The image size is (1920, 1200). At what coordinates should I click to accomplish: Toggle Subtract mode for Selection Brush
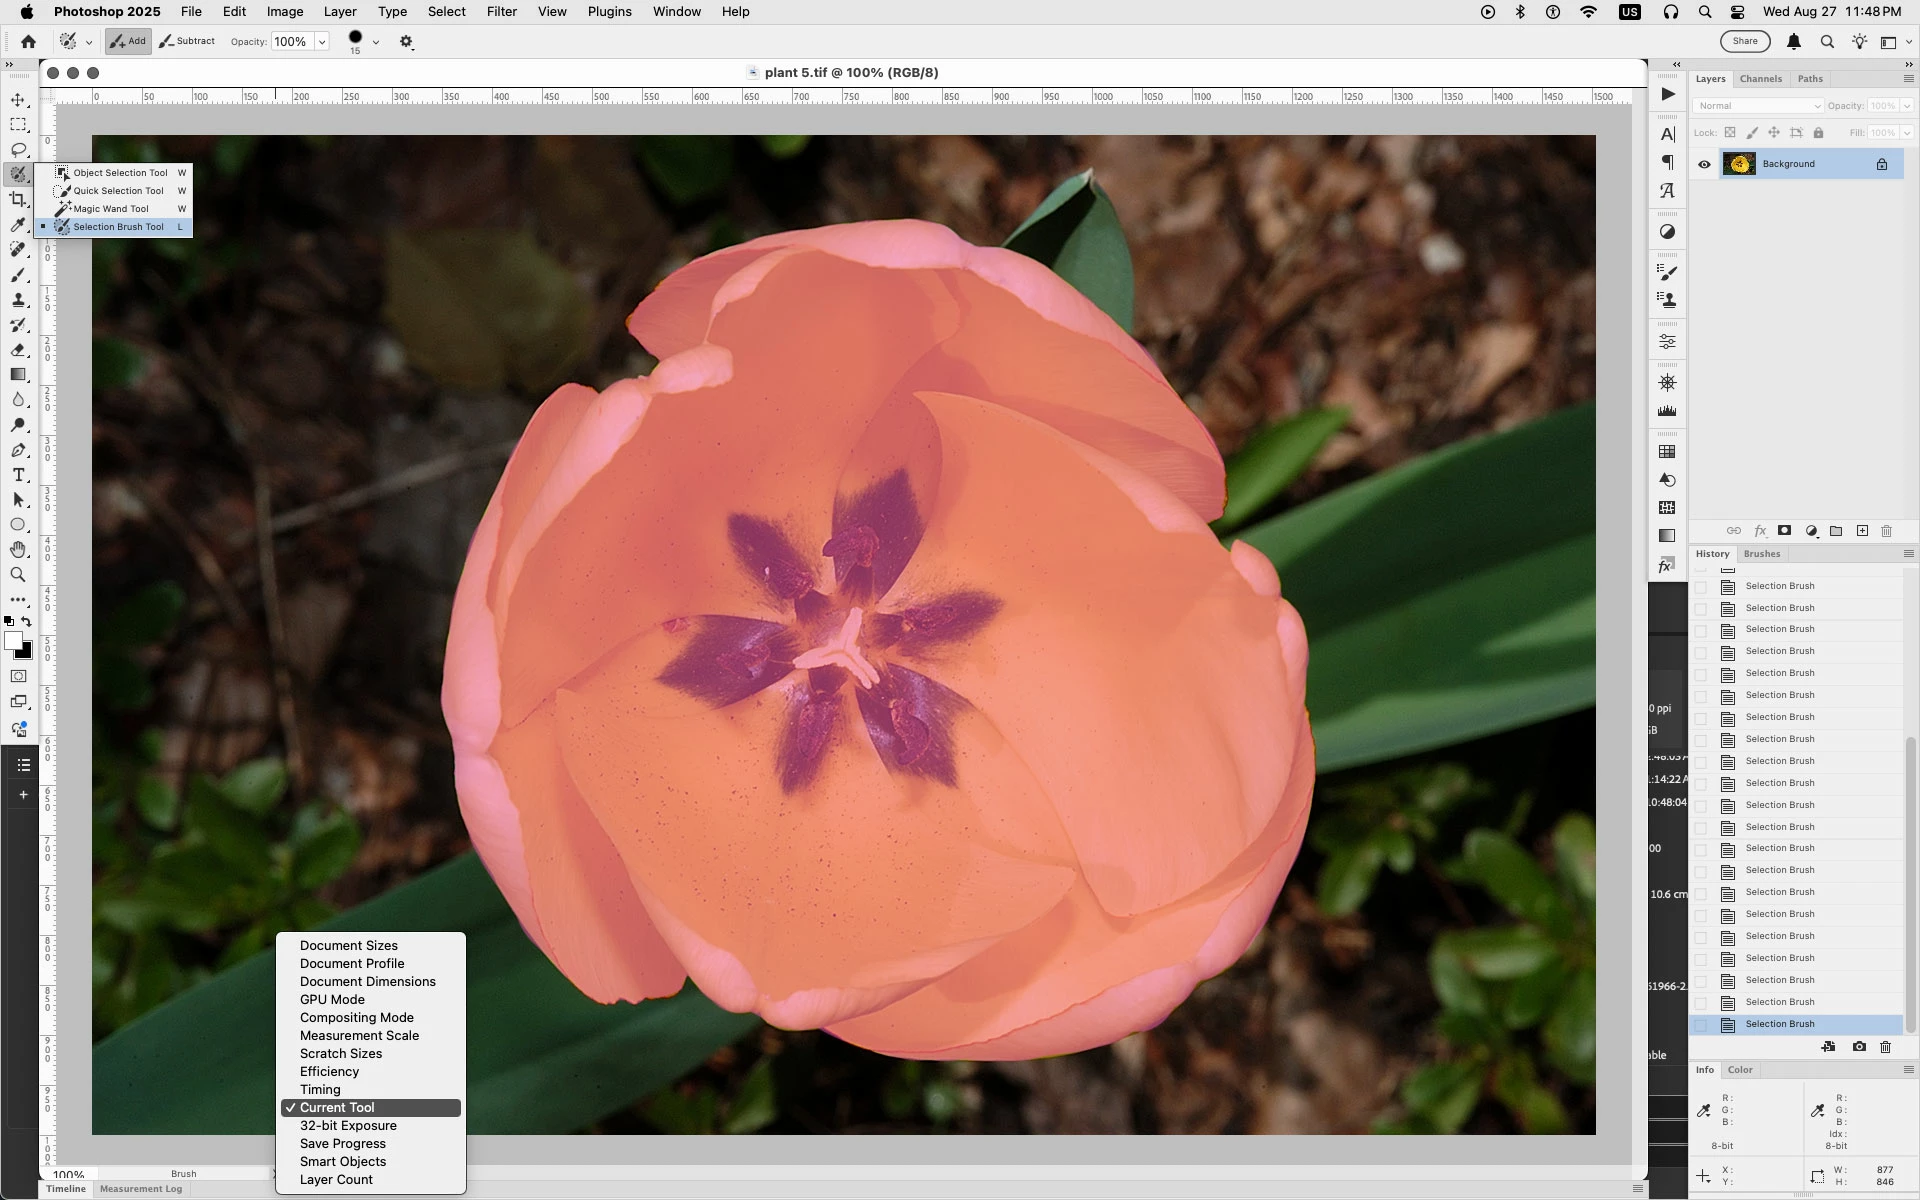coord(187,41)
